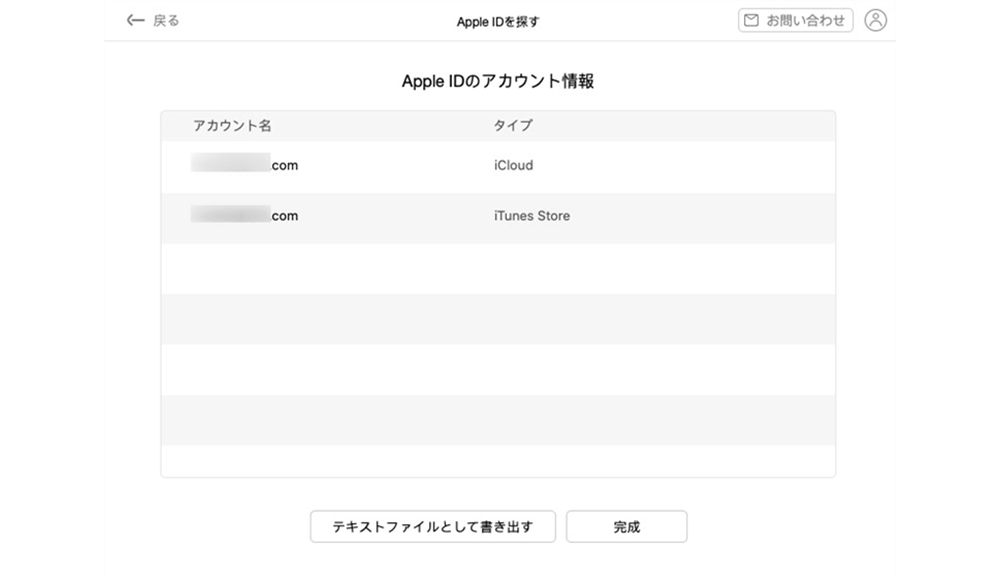The height and width of the screenshot is (580, 1000).
Task: Click the envelope icon in お問い合わせ
Action: pyautogui.click(x=751, y=20)
